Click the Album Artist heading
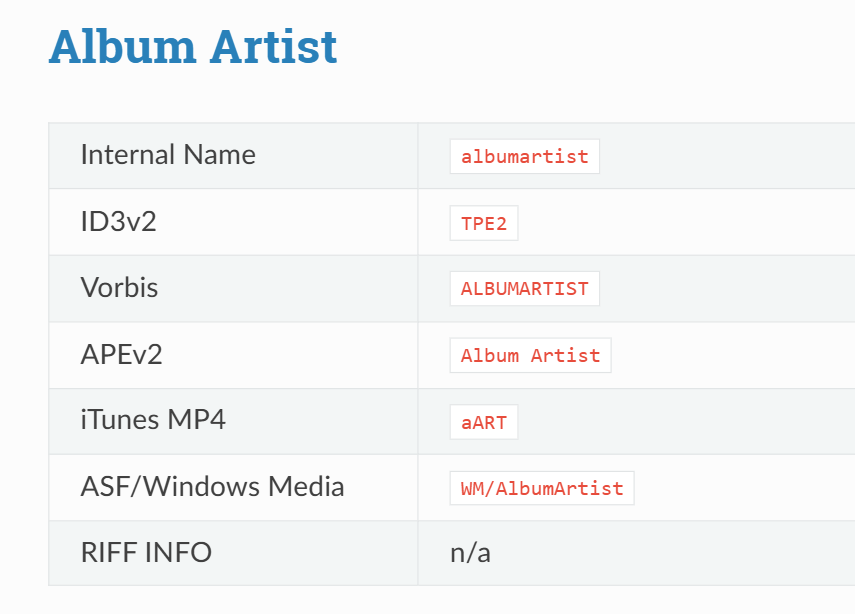 [193, 47]
